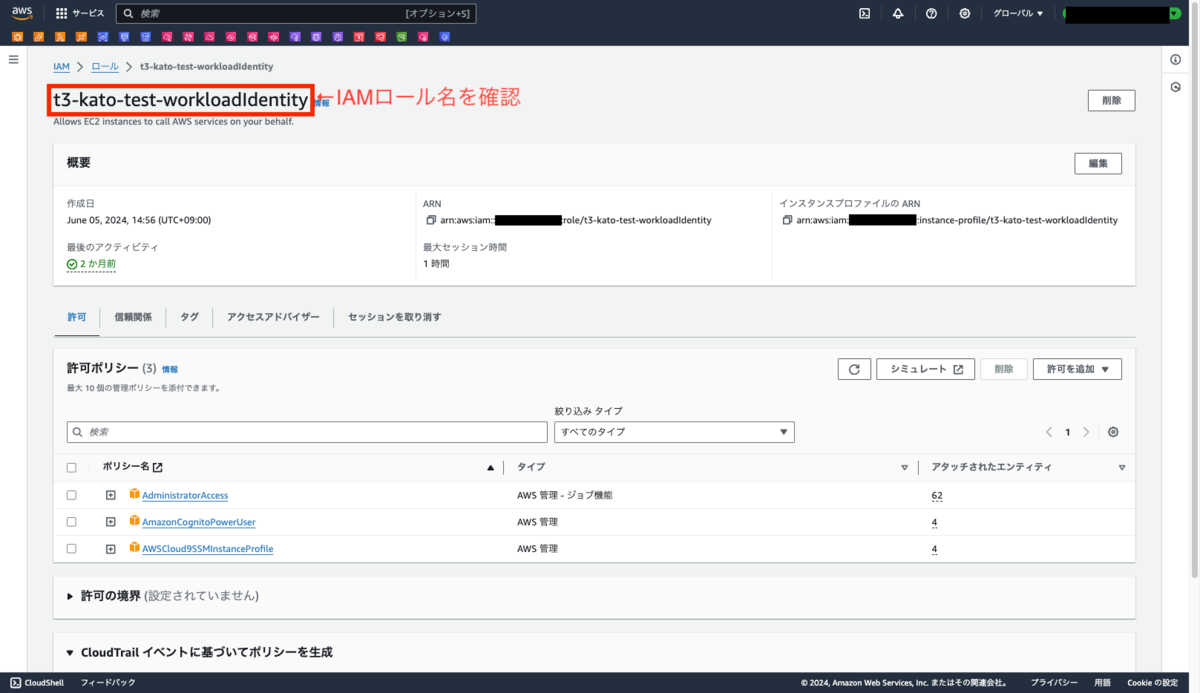Go to previous page of policies
This screenshot has height=693, width=1200.
1049,432
